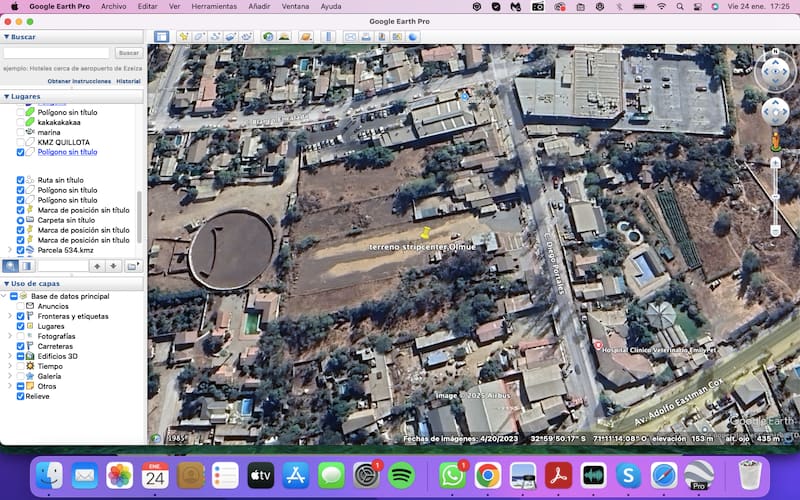The height and width of the screenshot is (500, 800).
Task: Uncheck the Parcela 534.kmz checkbox
Action: click(20, 250)
